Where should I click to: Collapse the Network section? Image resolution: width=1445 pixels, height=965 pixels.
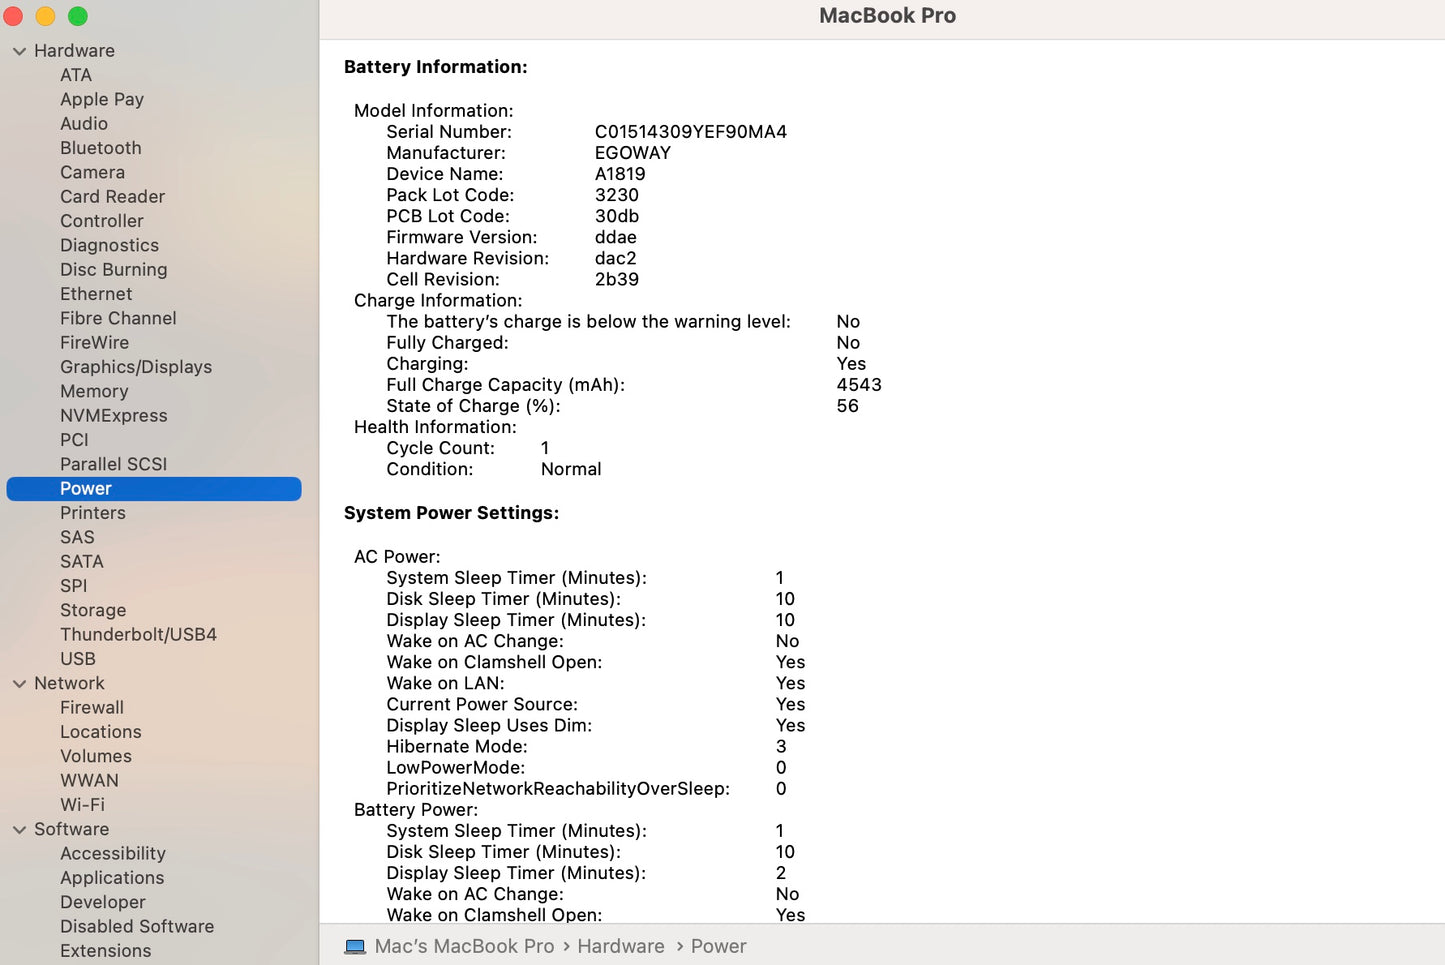coord(19,683)
